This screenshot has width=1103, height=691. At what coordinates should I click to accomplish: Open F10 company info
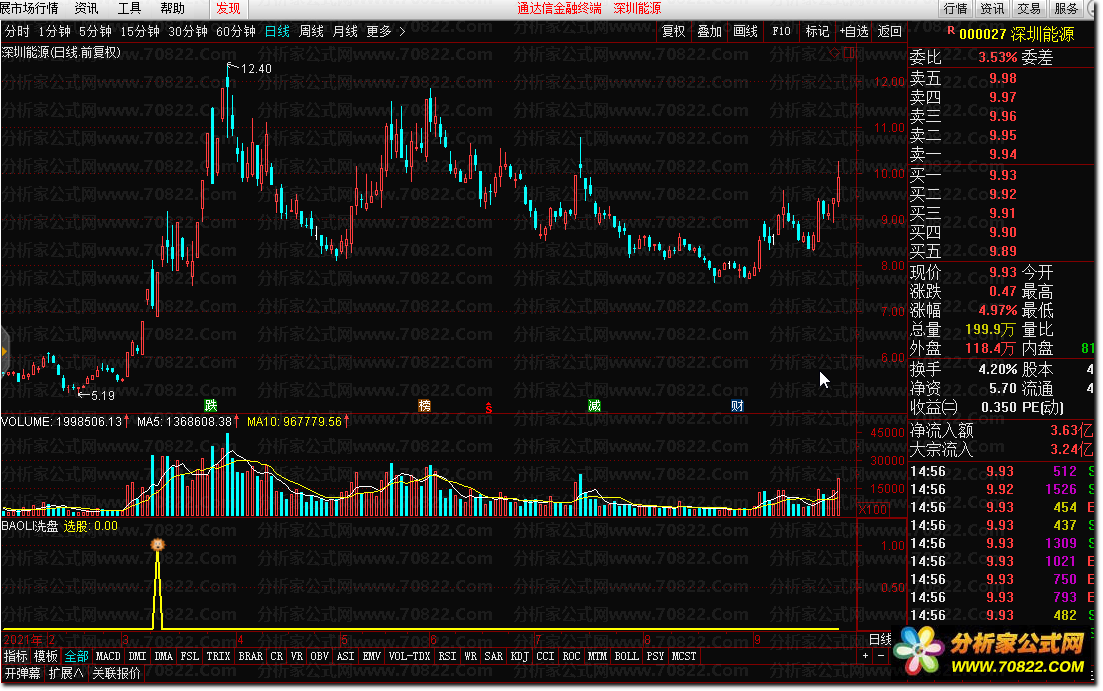[781, 32]
